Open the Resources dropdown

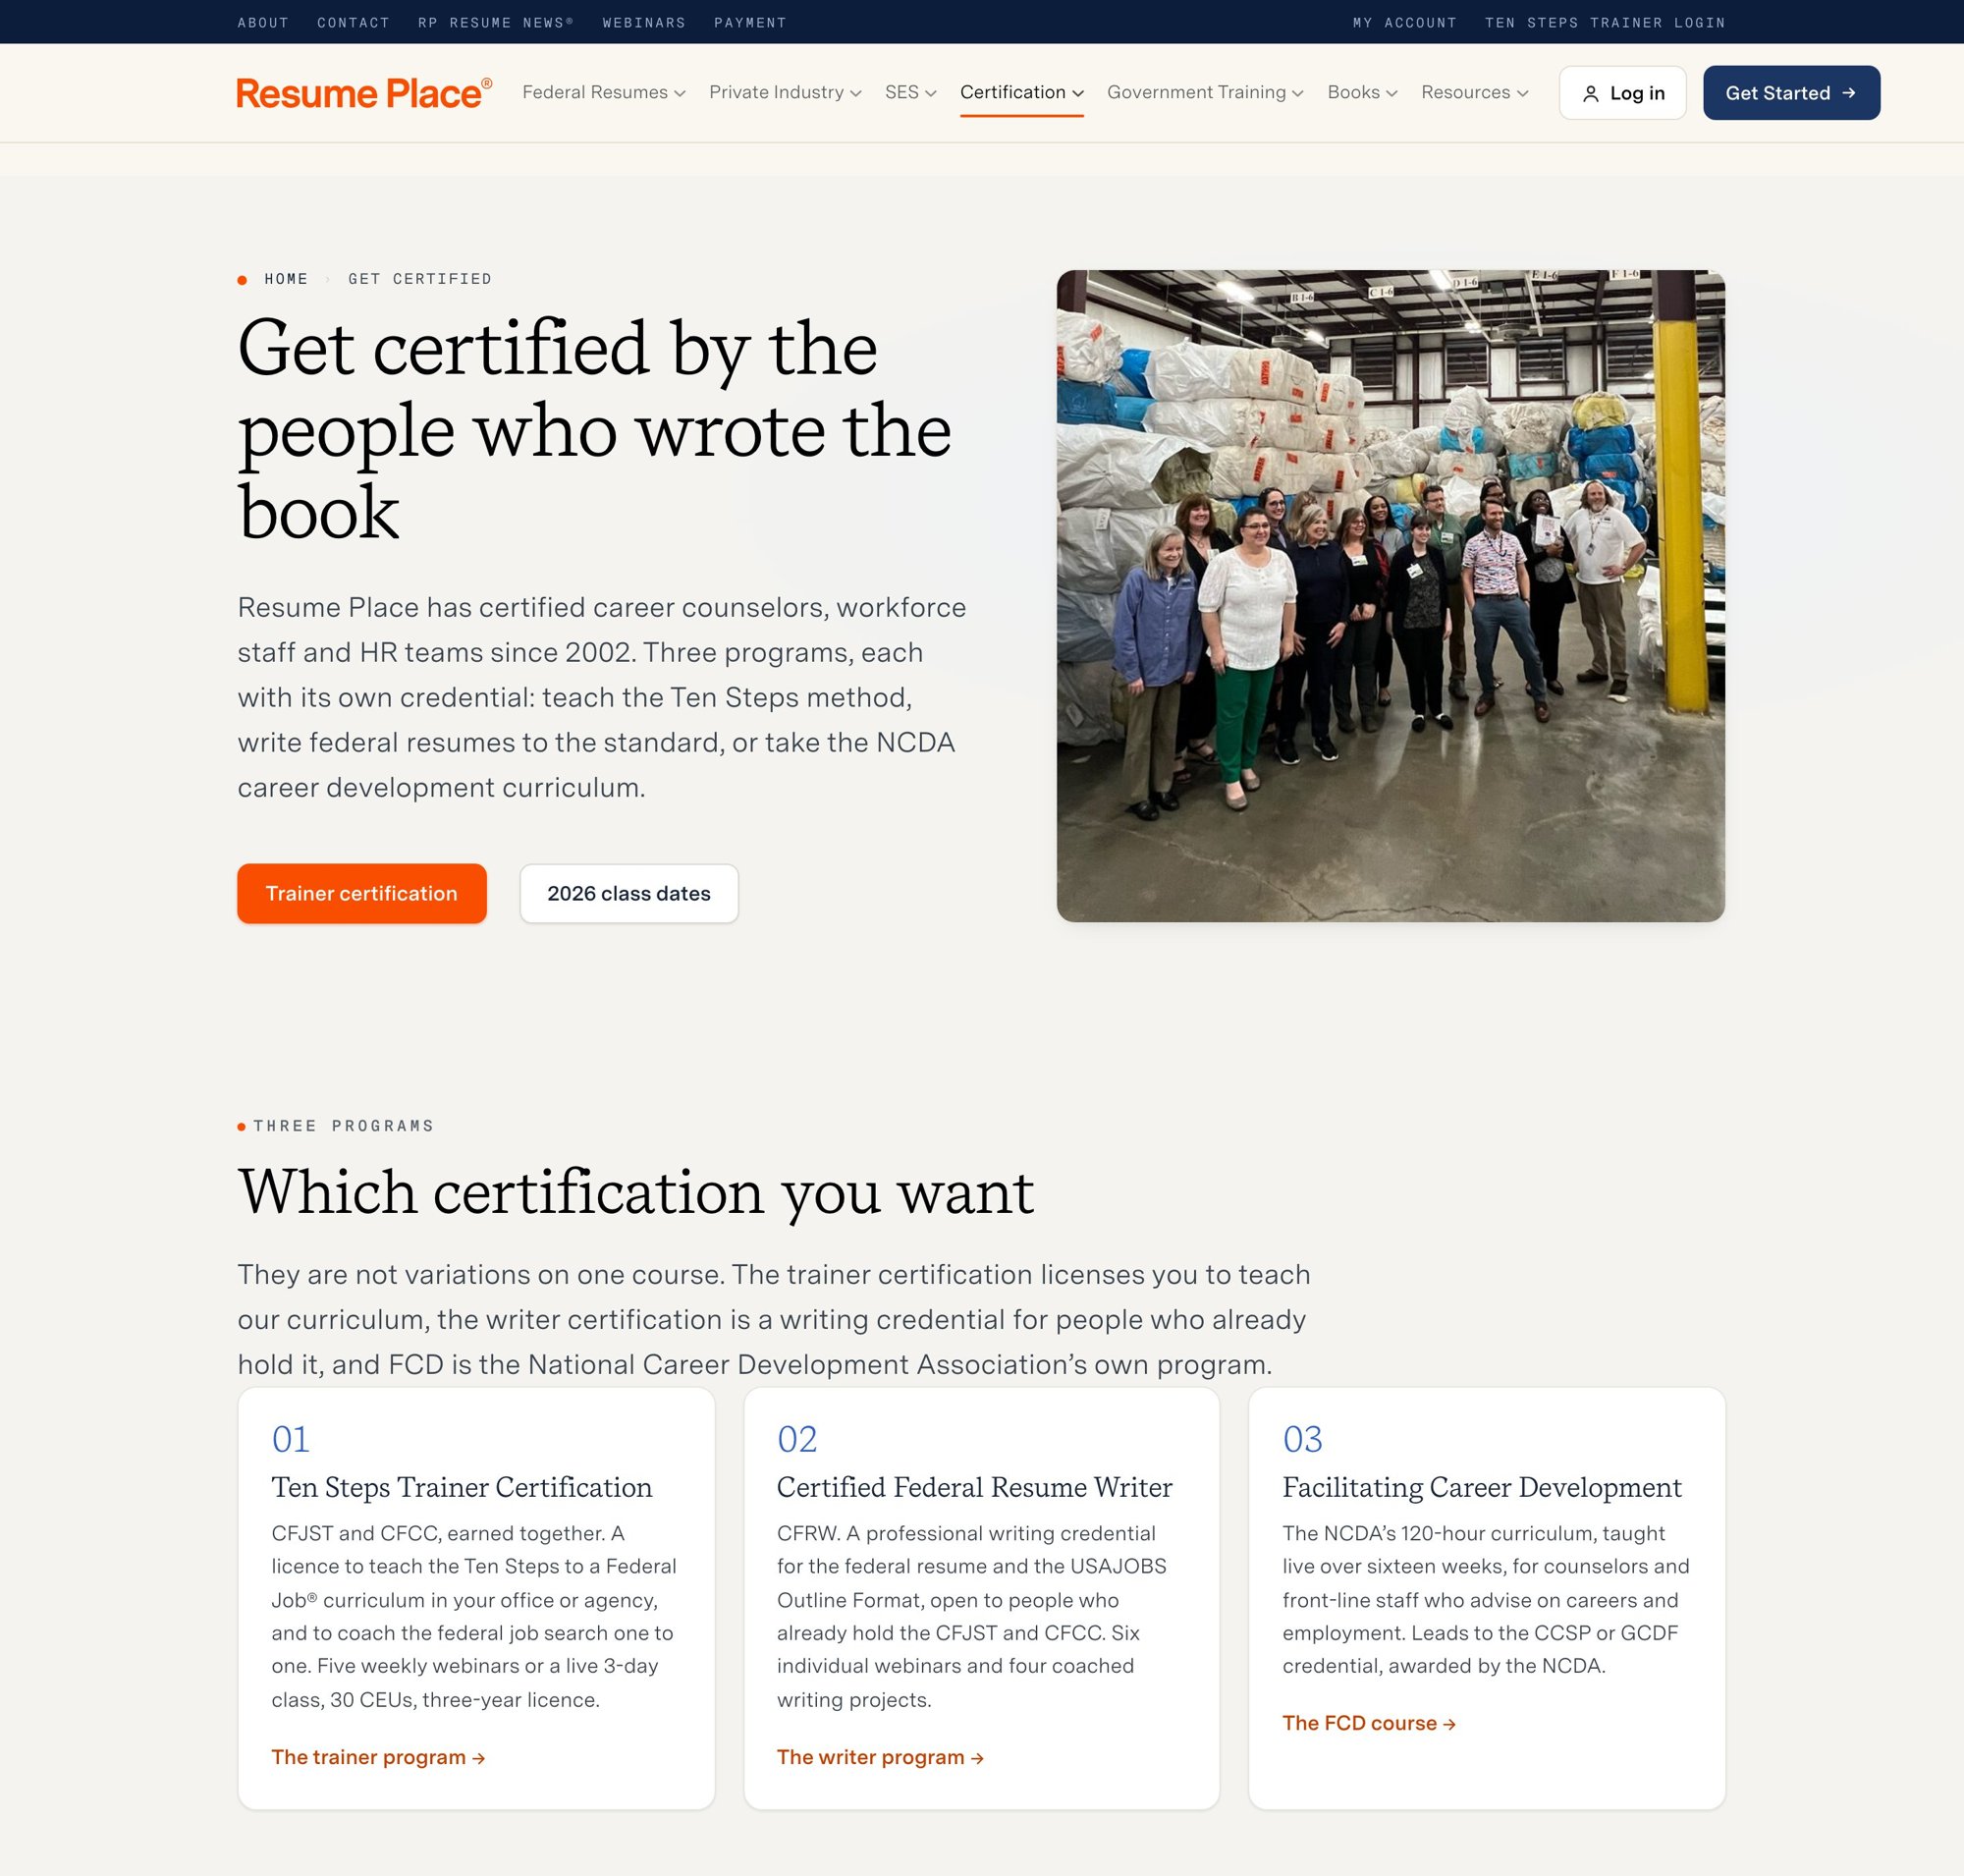(1475, 92)
